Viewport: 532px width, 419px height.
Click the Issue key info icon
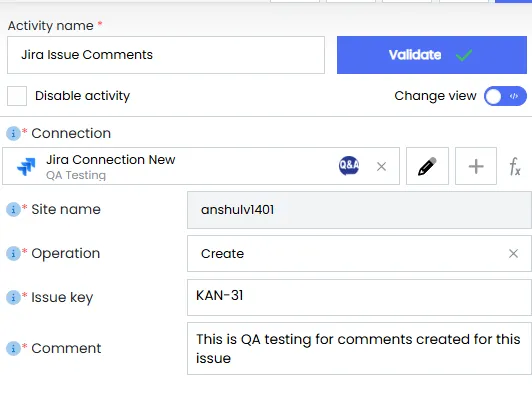(14, 298)
